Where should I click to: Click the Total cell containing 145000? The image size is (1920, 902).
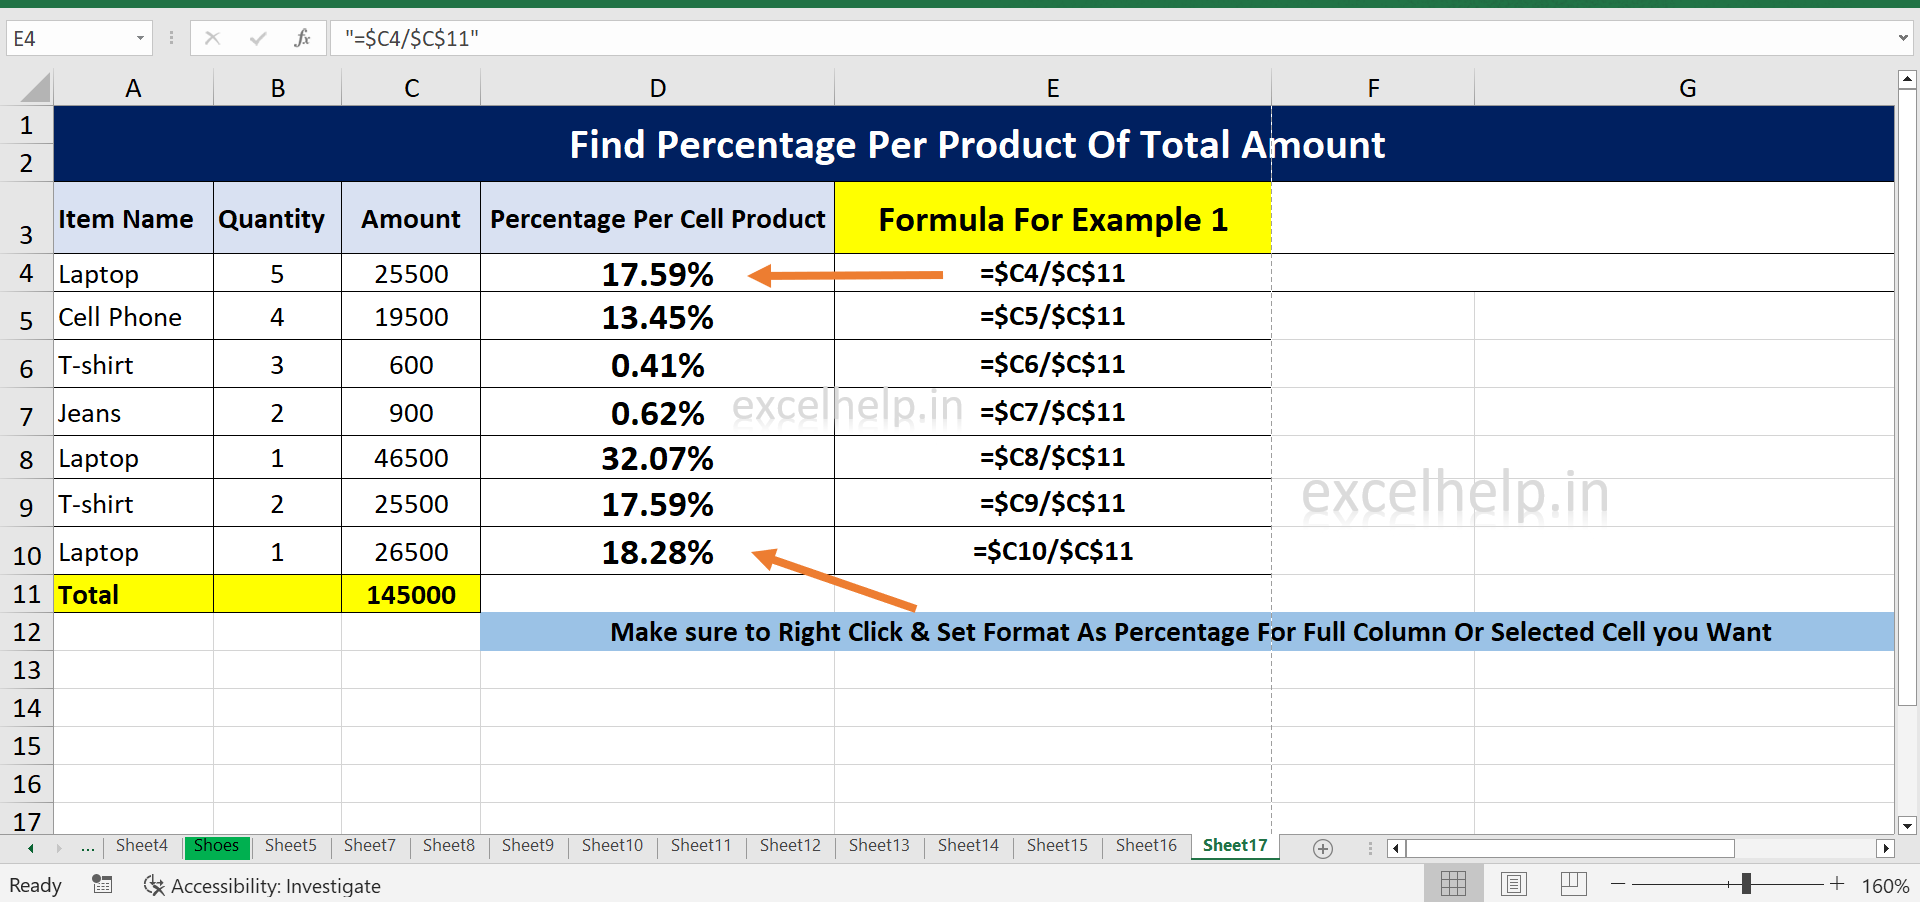click(x=410, y=594)
